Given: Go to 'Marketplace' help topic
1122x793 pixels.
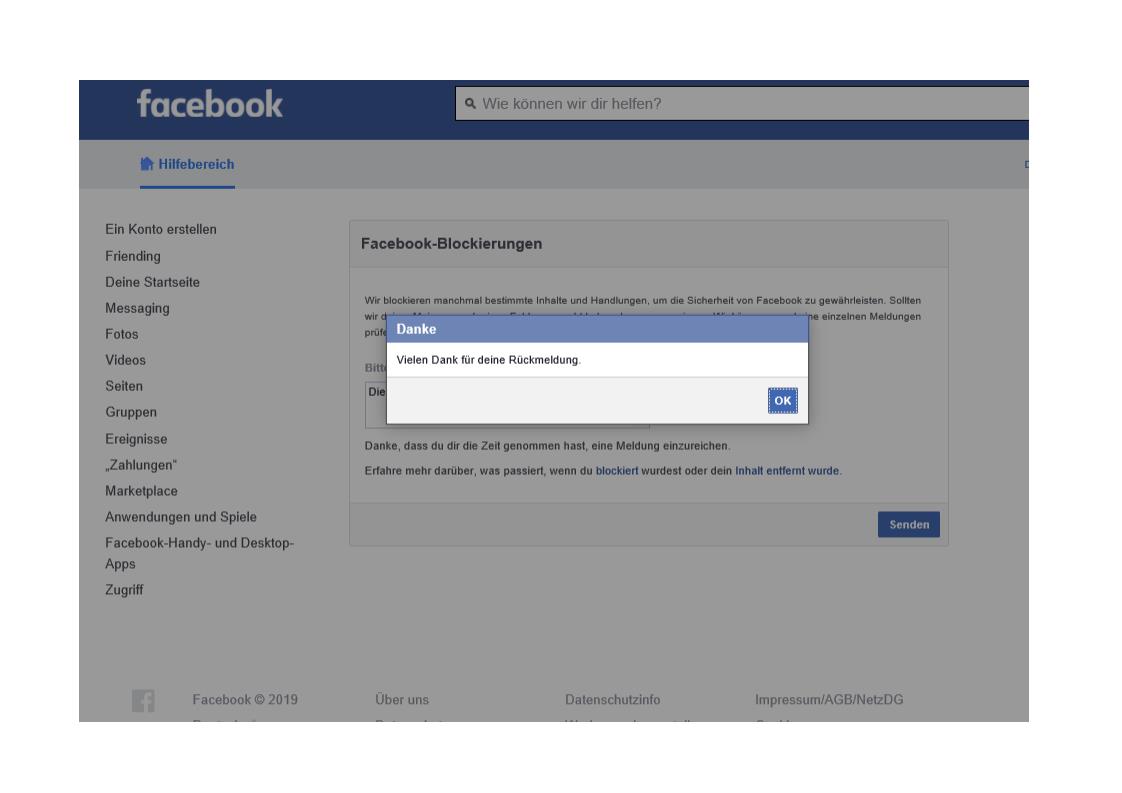Looking at the screenshot, I should (x=142, y=491).
